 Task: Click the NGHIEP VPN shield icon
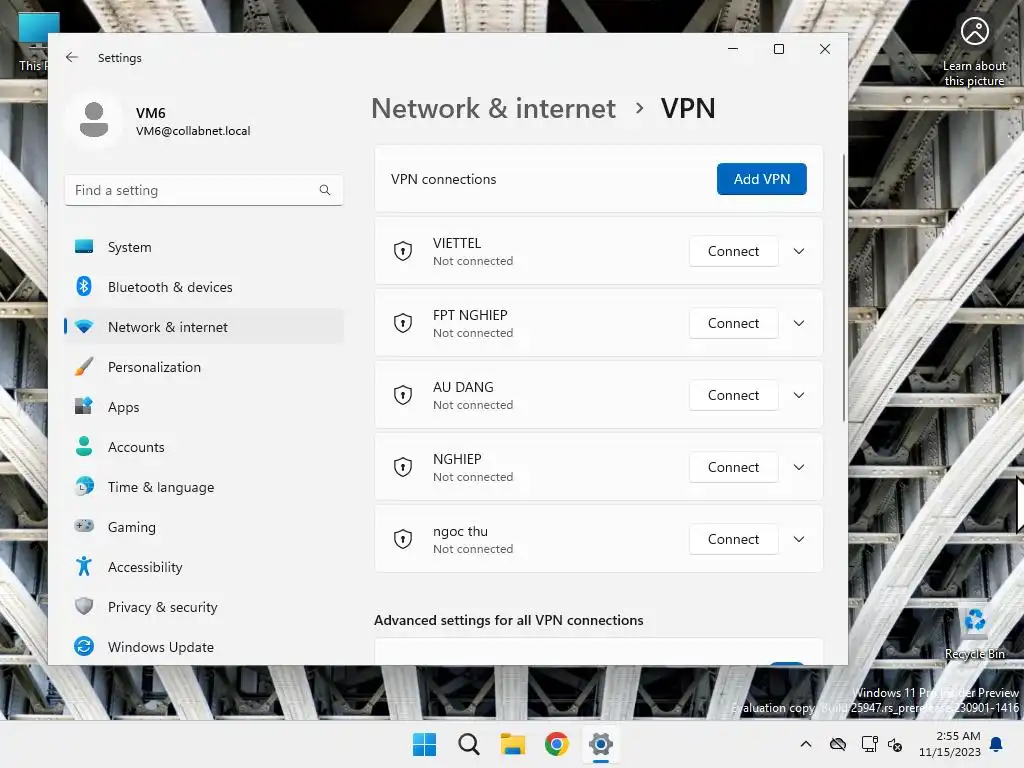click(403, 466)
